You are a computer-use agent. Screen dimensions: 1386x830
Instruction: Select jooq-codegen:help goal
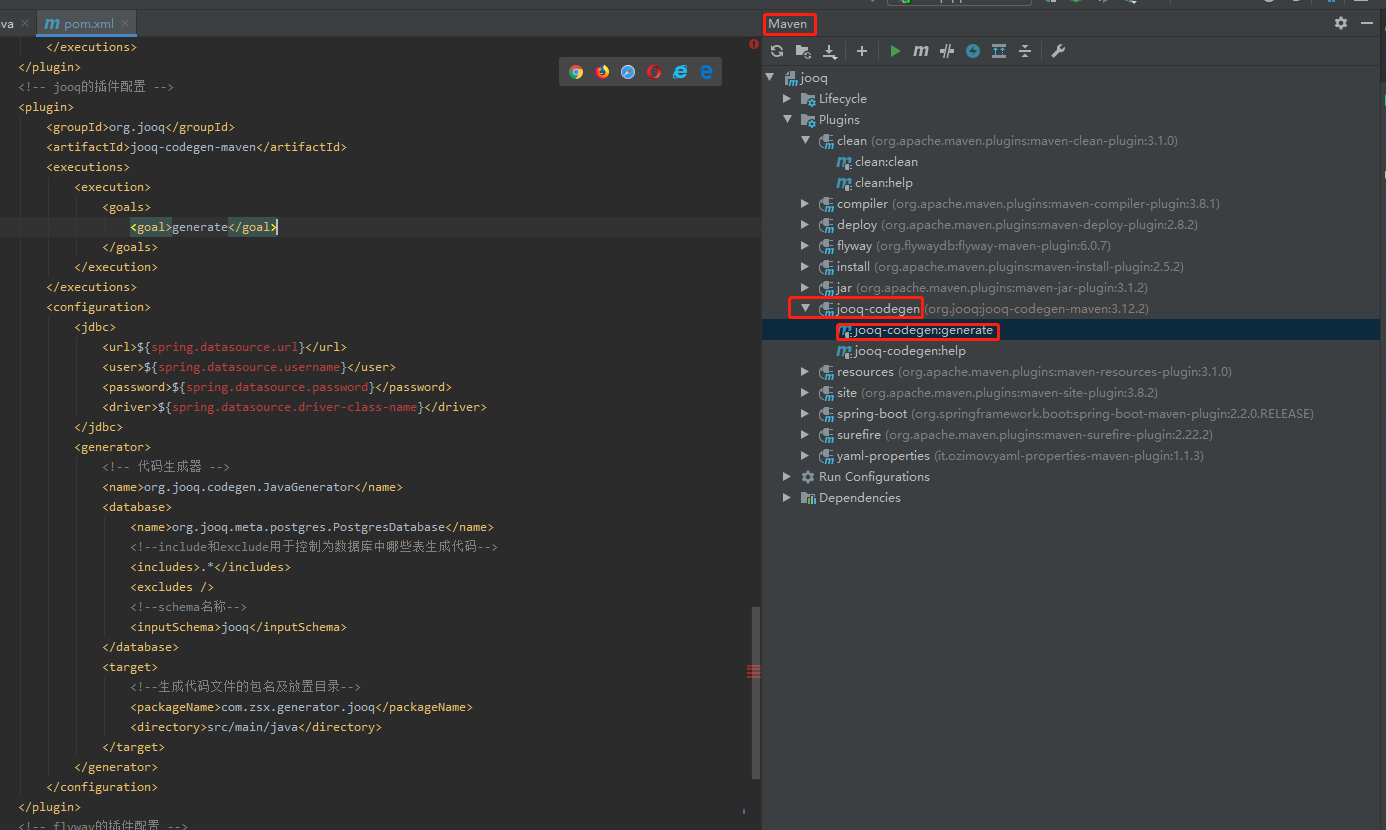910,351
